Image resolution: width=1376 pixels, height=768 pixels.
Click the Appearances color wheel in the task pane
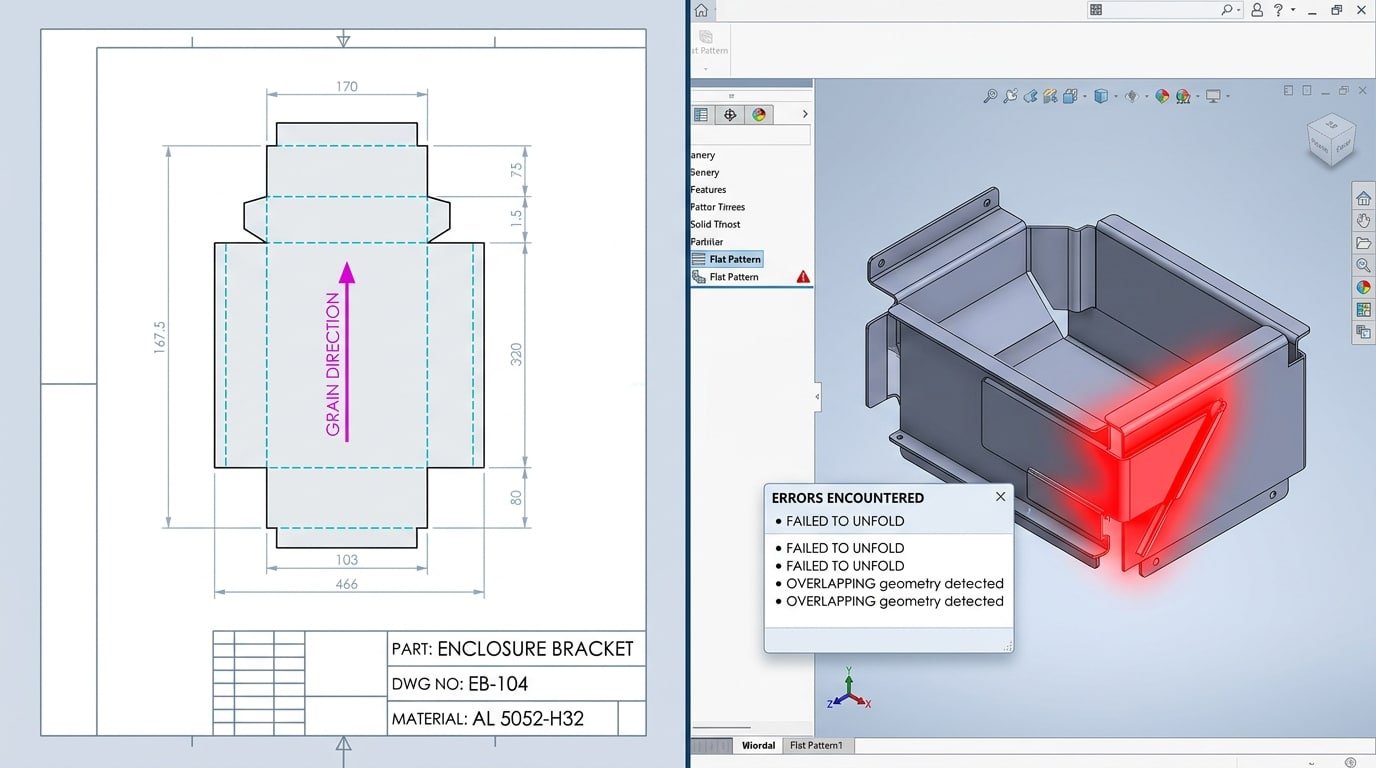coord(1361,285)
